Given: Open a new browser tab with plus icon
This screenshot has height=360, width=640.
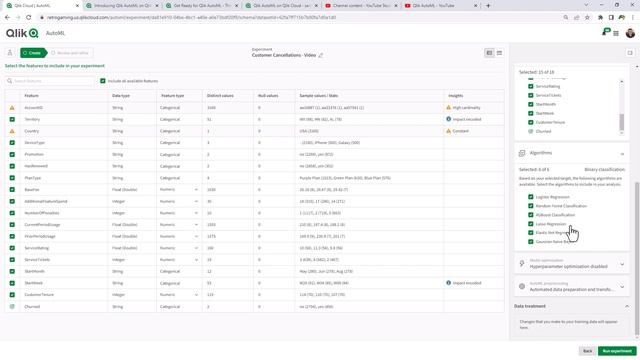Looking at the screenshot, I should [x=488, y=6].
